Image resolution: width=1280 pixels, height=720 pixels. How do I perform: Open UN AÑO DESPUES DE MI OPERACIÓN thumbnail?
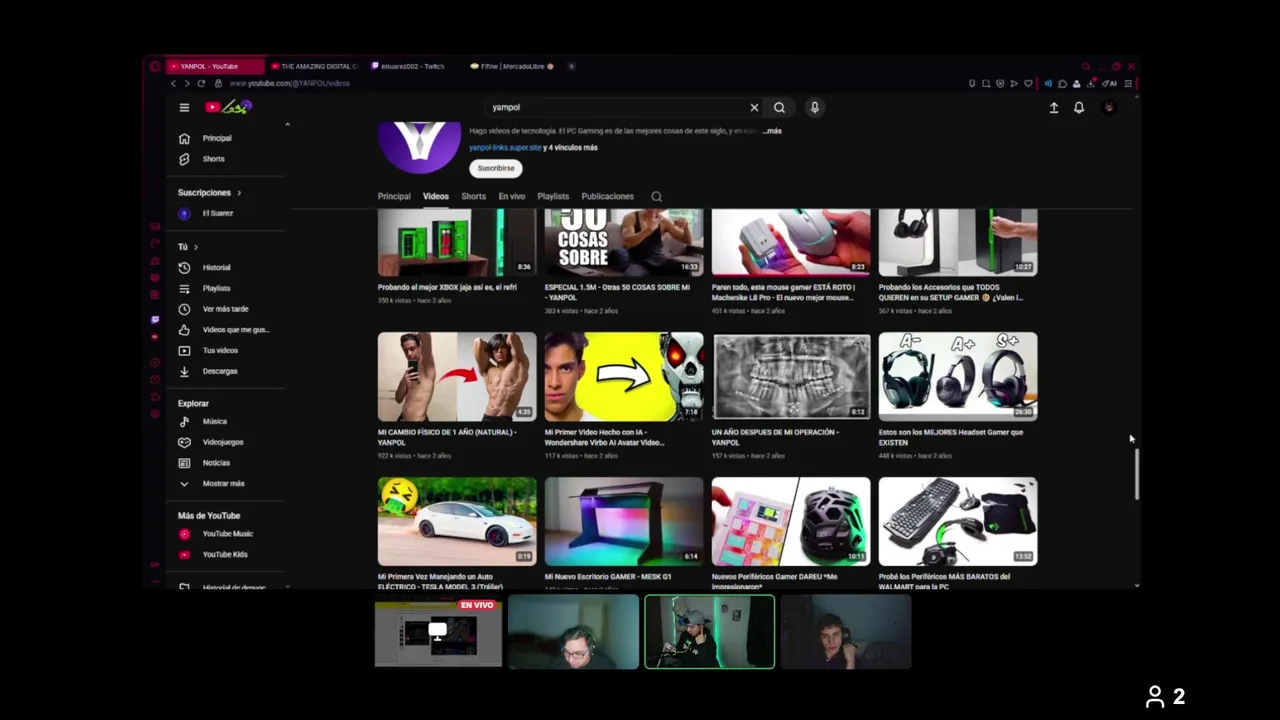pyautogui.click(x=791, y=376)
